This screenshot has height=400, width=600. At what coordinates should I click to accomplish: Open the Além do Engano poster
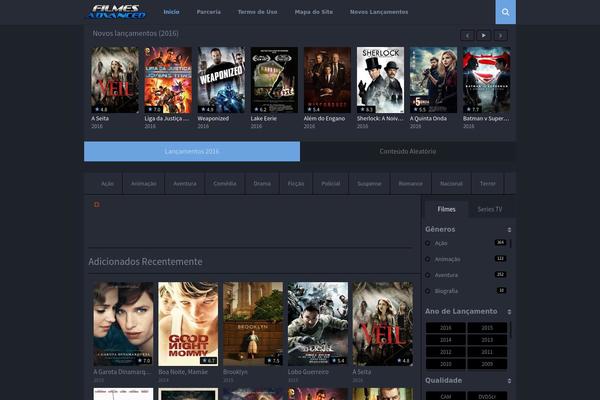coord(328,80)
